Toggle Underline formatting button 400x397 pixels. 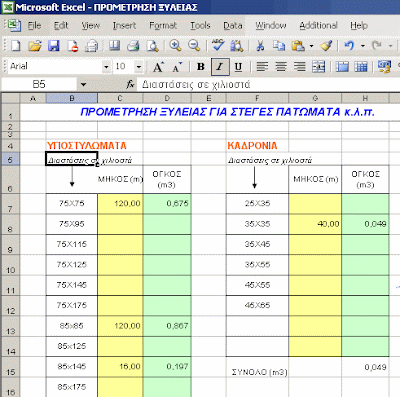click(x=238, y=67)
